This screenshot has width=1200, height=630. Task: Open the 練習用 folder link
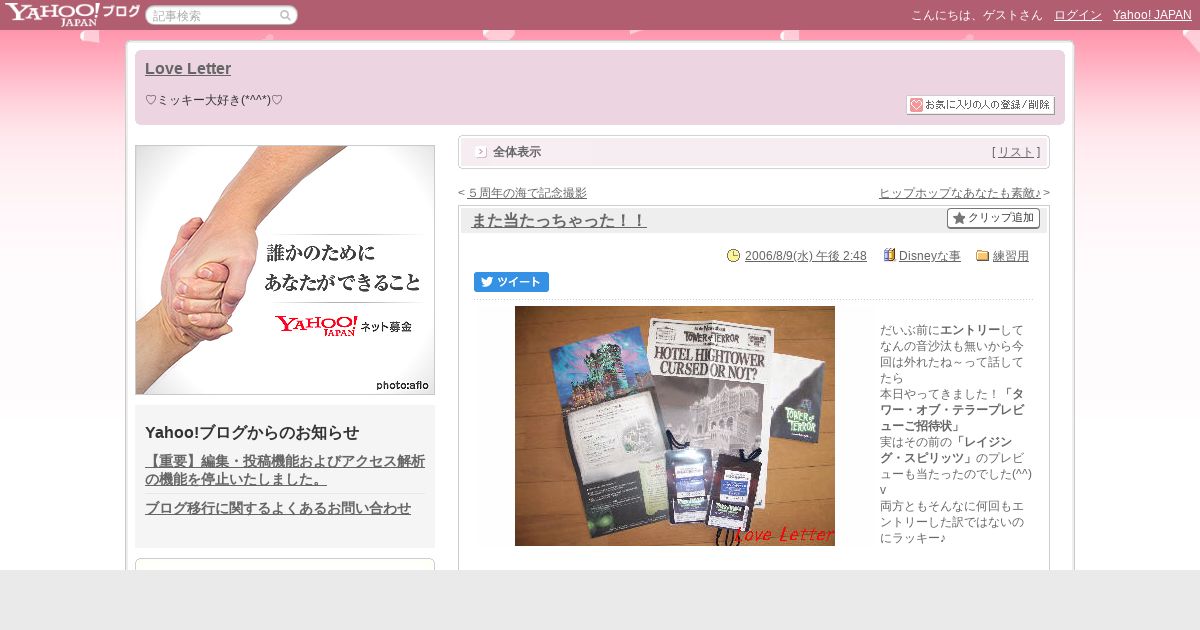[1011, 256]
